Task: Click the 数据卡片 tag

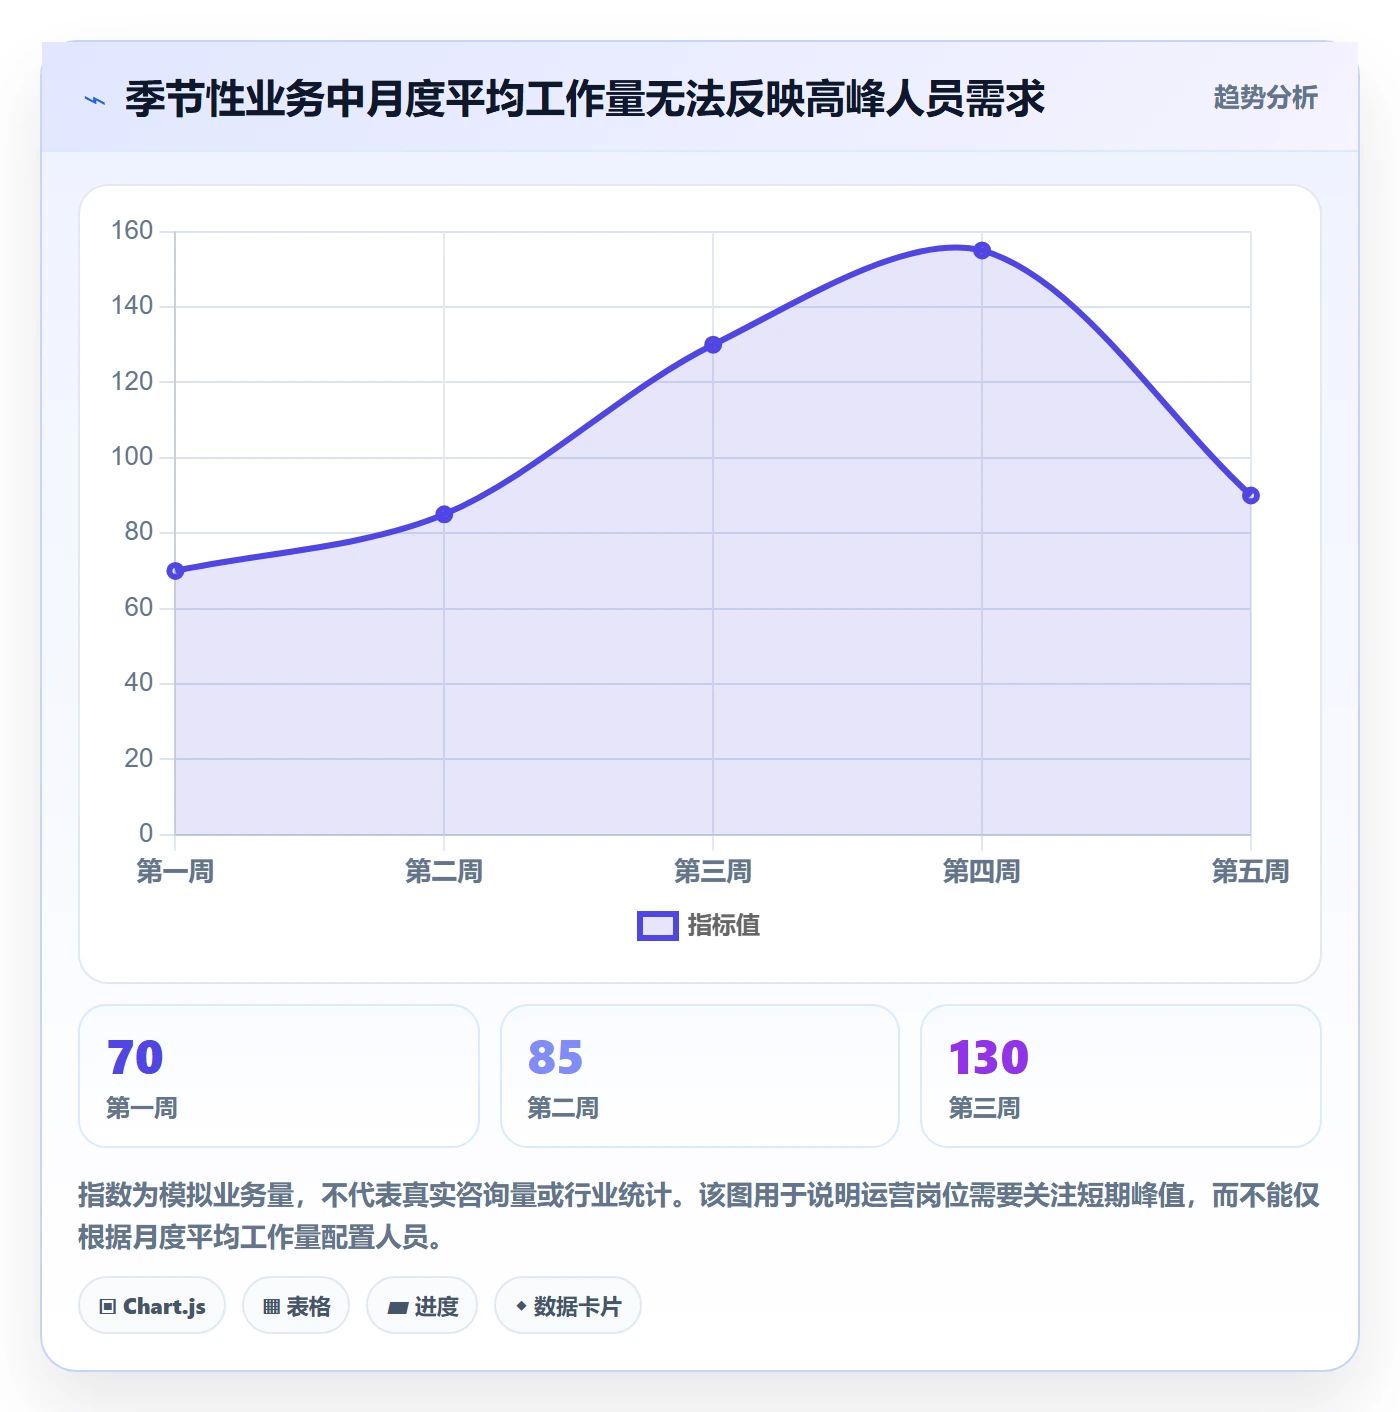Action: (x=568, y=1306)
